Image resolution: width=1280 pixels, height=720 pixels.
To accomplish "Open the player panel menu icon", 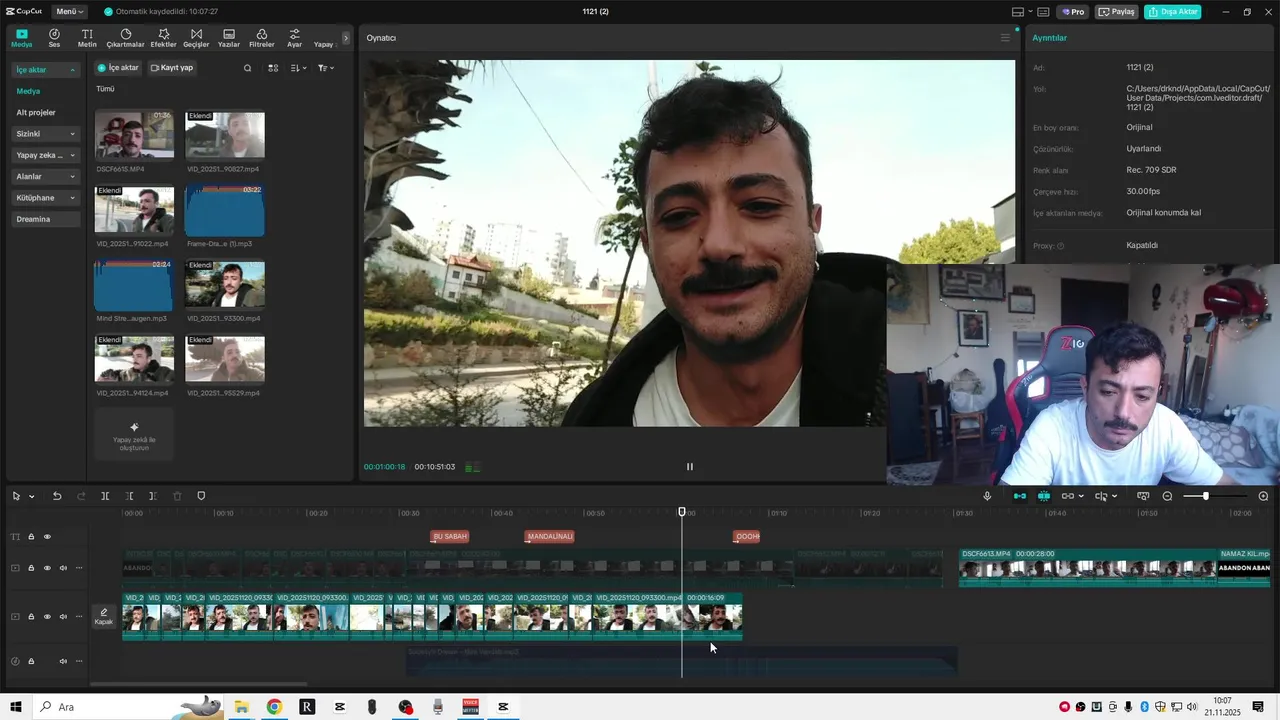I will coord(1005,38).
